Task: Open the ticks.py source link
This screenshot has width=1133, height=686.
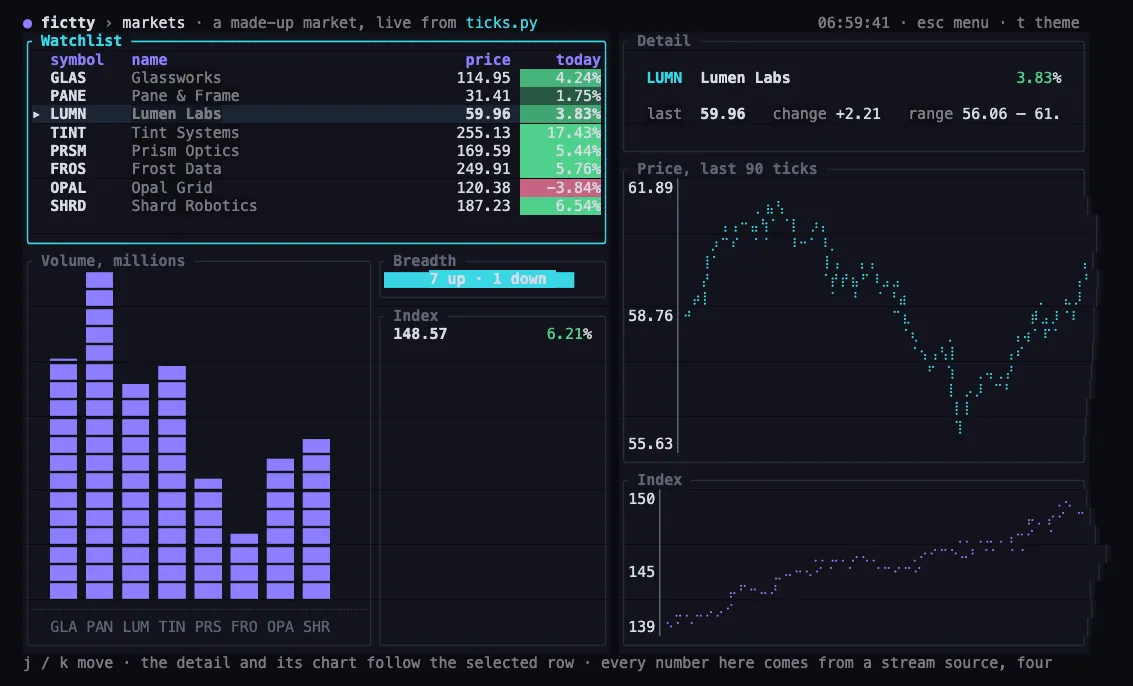Action: [x=501, y=22]
